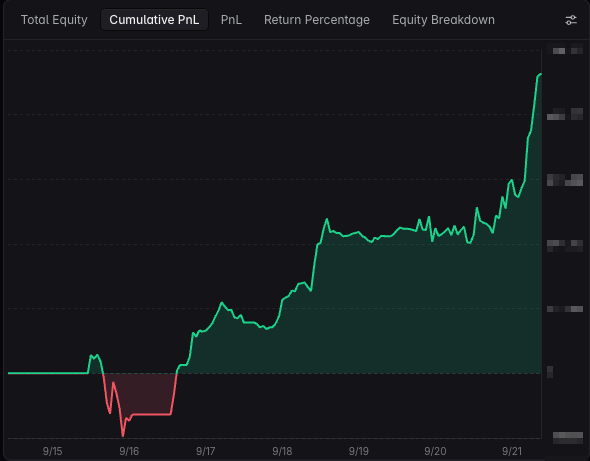Click the red negative PnL trough
Image resolution: width=590 pixels, height=461 pixels.
click(x=123, y=435)
